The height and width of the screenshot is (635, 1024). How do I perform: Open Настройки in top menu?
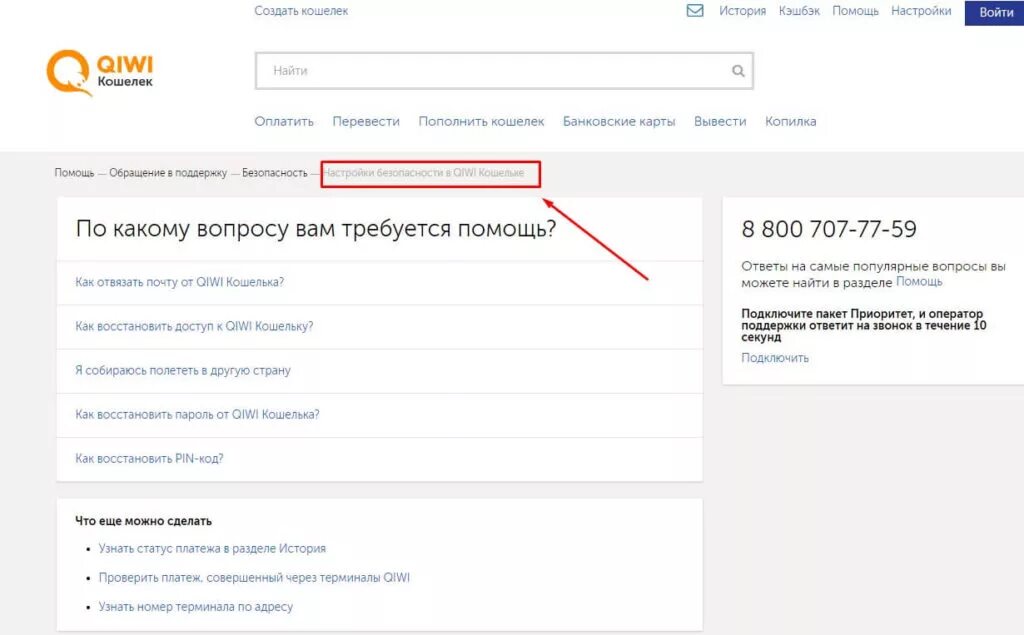[921, 11]
